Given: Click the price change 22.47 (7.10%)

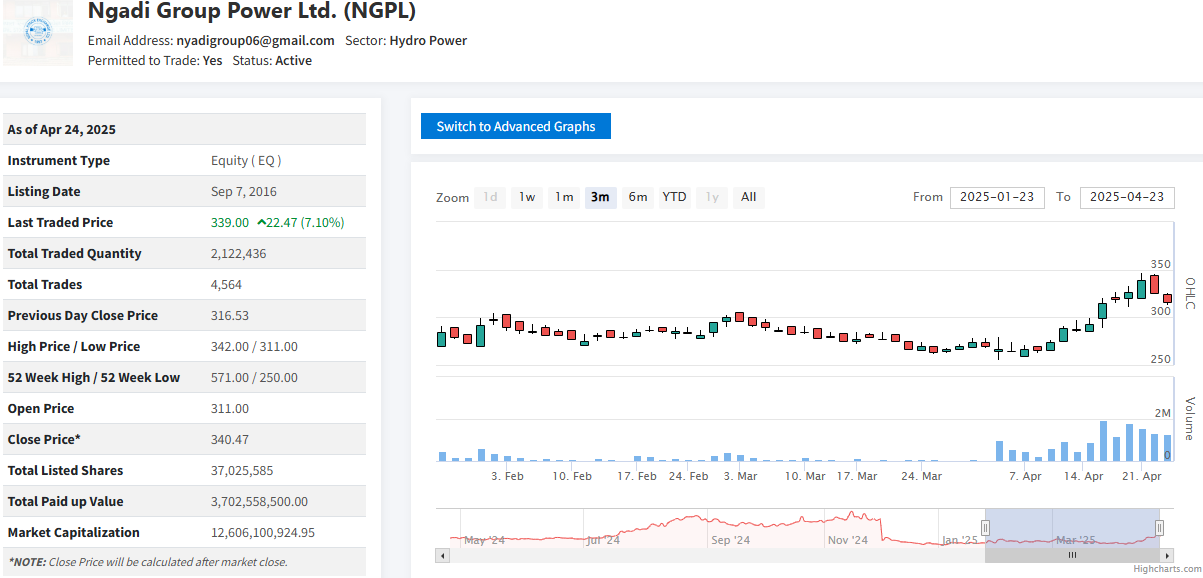Looking at the screenshot, I should (x=304, y=222).
